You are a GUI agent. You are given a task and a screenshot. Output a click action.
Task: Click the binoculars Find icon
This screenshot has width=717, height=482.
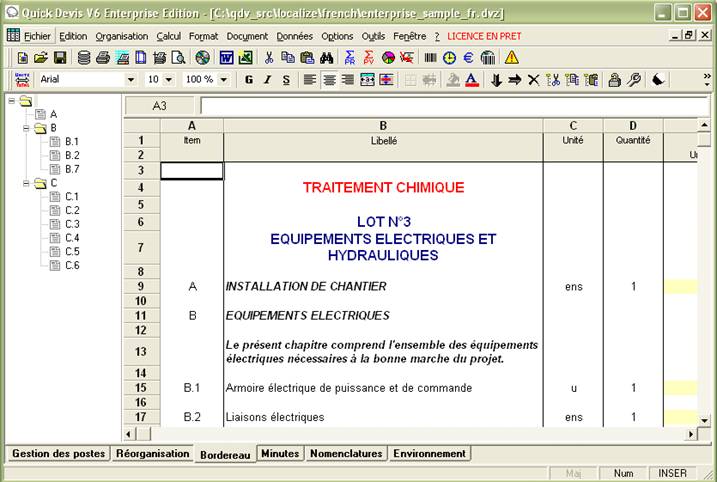pos(328,58)
